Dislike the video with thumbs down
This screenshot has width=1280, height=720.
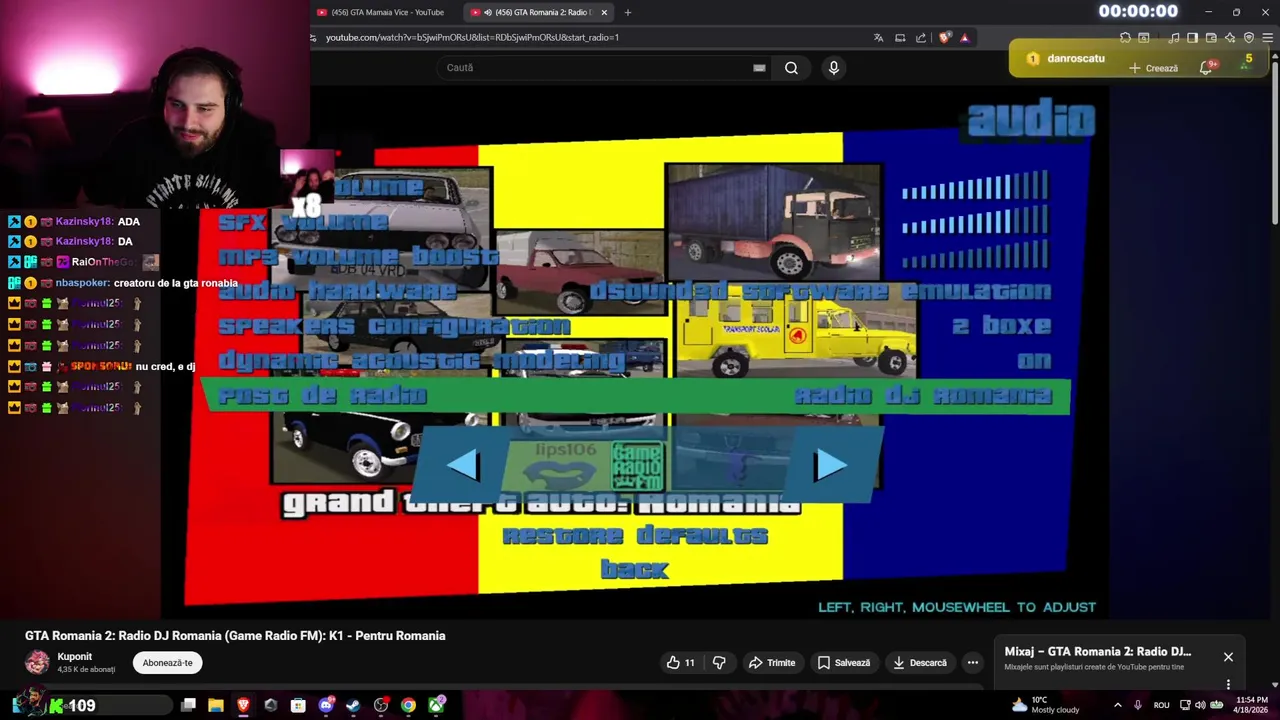(x=719, y=662)
